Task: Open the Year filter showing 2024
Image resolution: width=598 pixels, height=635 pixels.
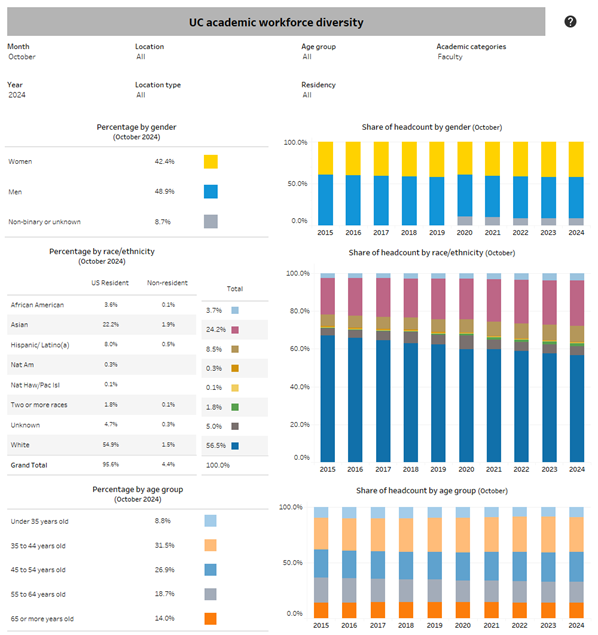Action: click(17, 95)
